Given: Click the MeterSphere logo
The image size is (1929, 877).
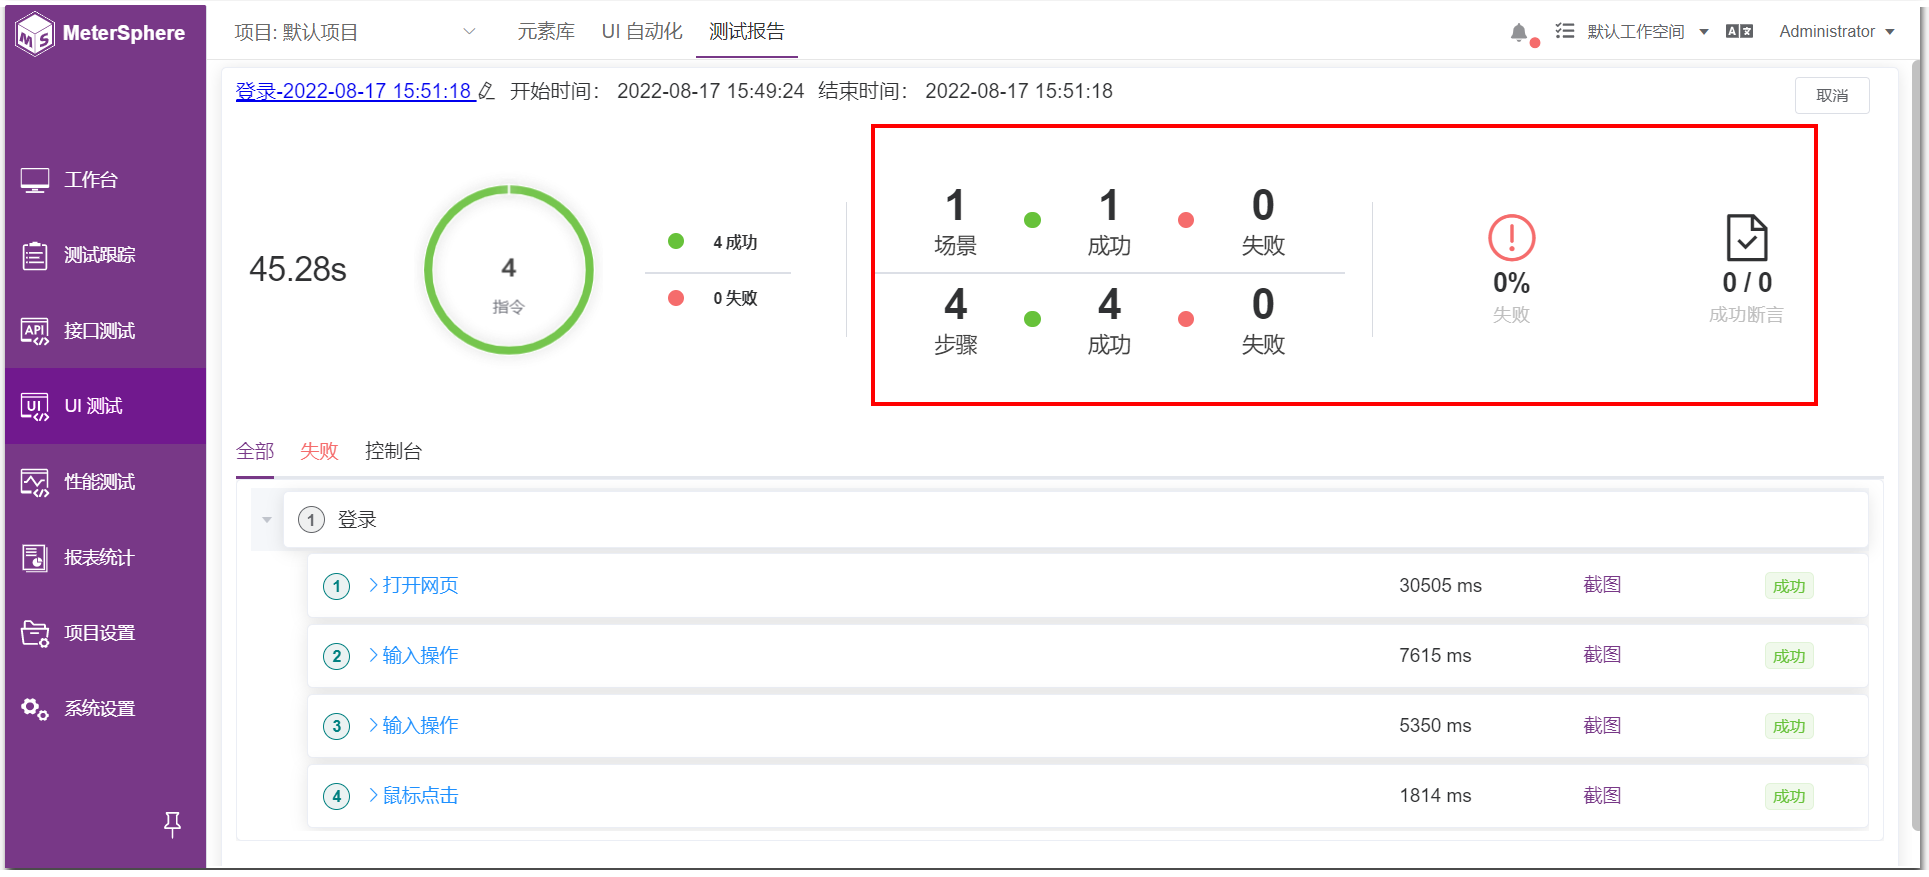Looking at the screenshot, I should [101, 34].
